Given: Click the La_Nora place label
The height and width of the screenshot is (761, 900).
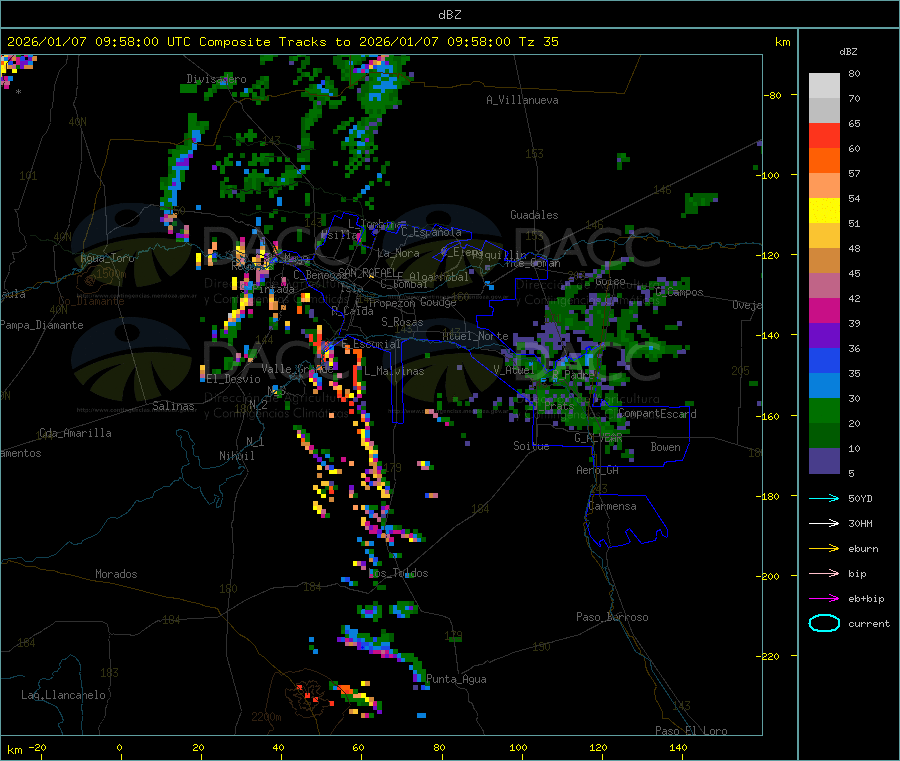Looking at the screenshot, I should tap(398, 253).
